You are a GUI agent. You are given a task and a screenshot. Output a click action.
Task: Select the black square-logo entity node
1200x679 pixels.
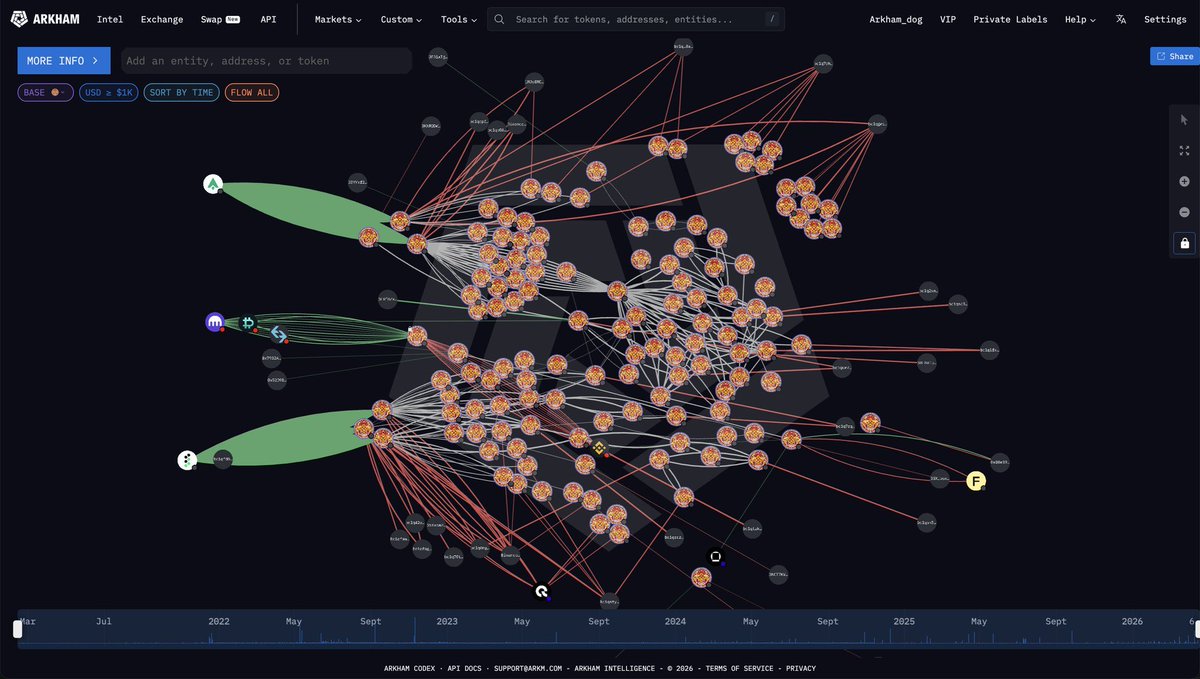(716, 557)
